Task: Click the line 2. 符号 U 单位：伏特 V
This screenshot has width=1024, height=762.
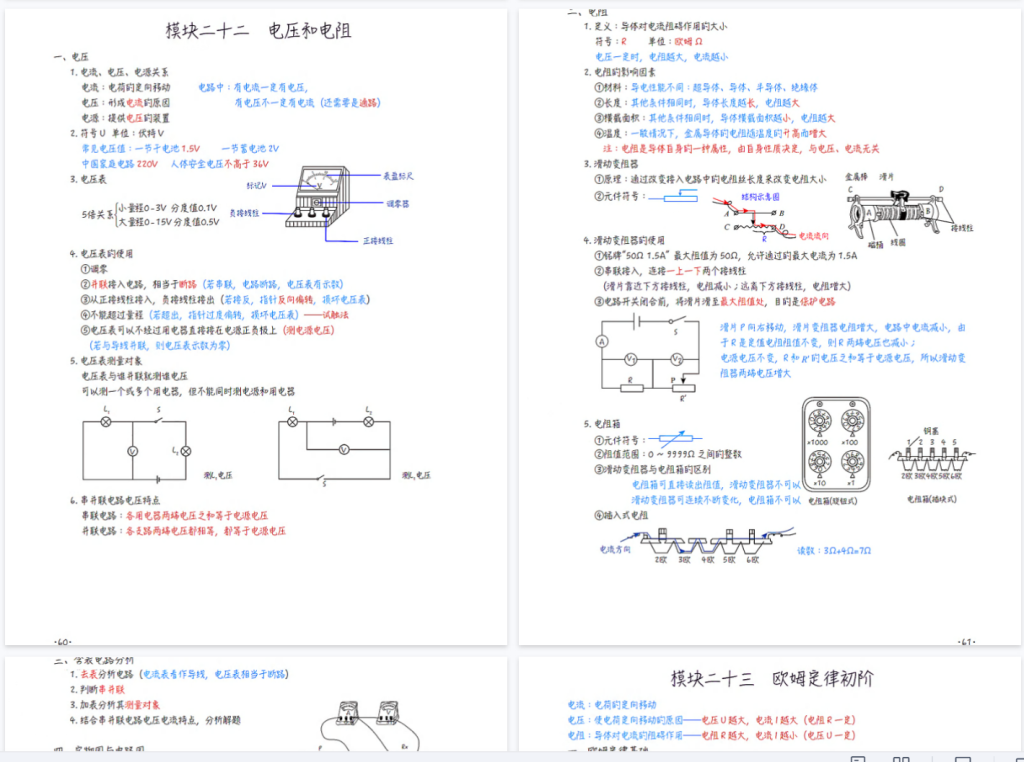Action: (117, 133)
